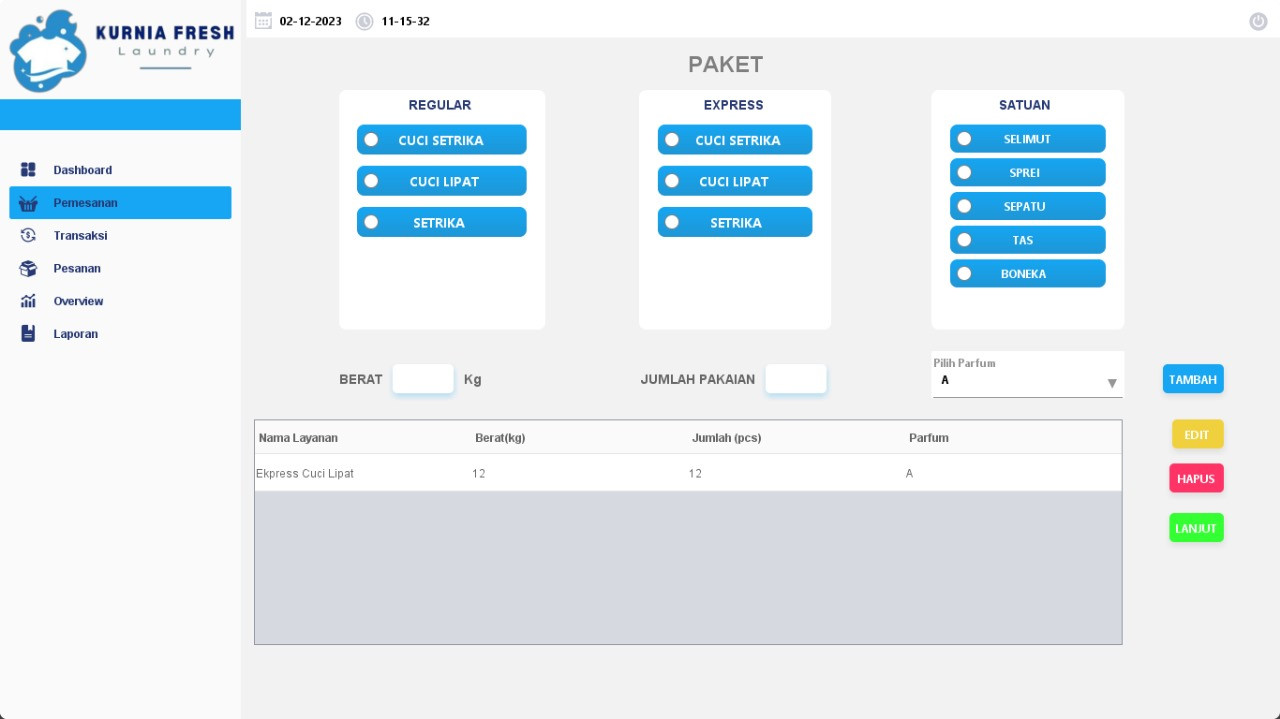Focus the BERAT weight input field
This screenshot has height=719, width=1280.
[423, 379]
